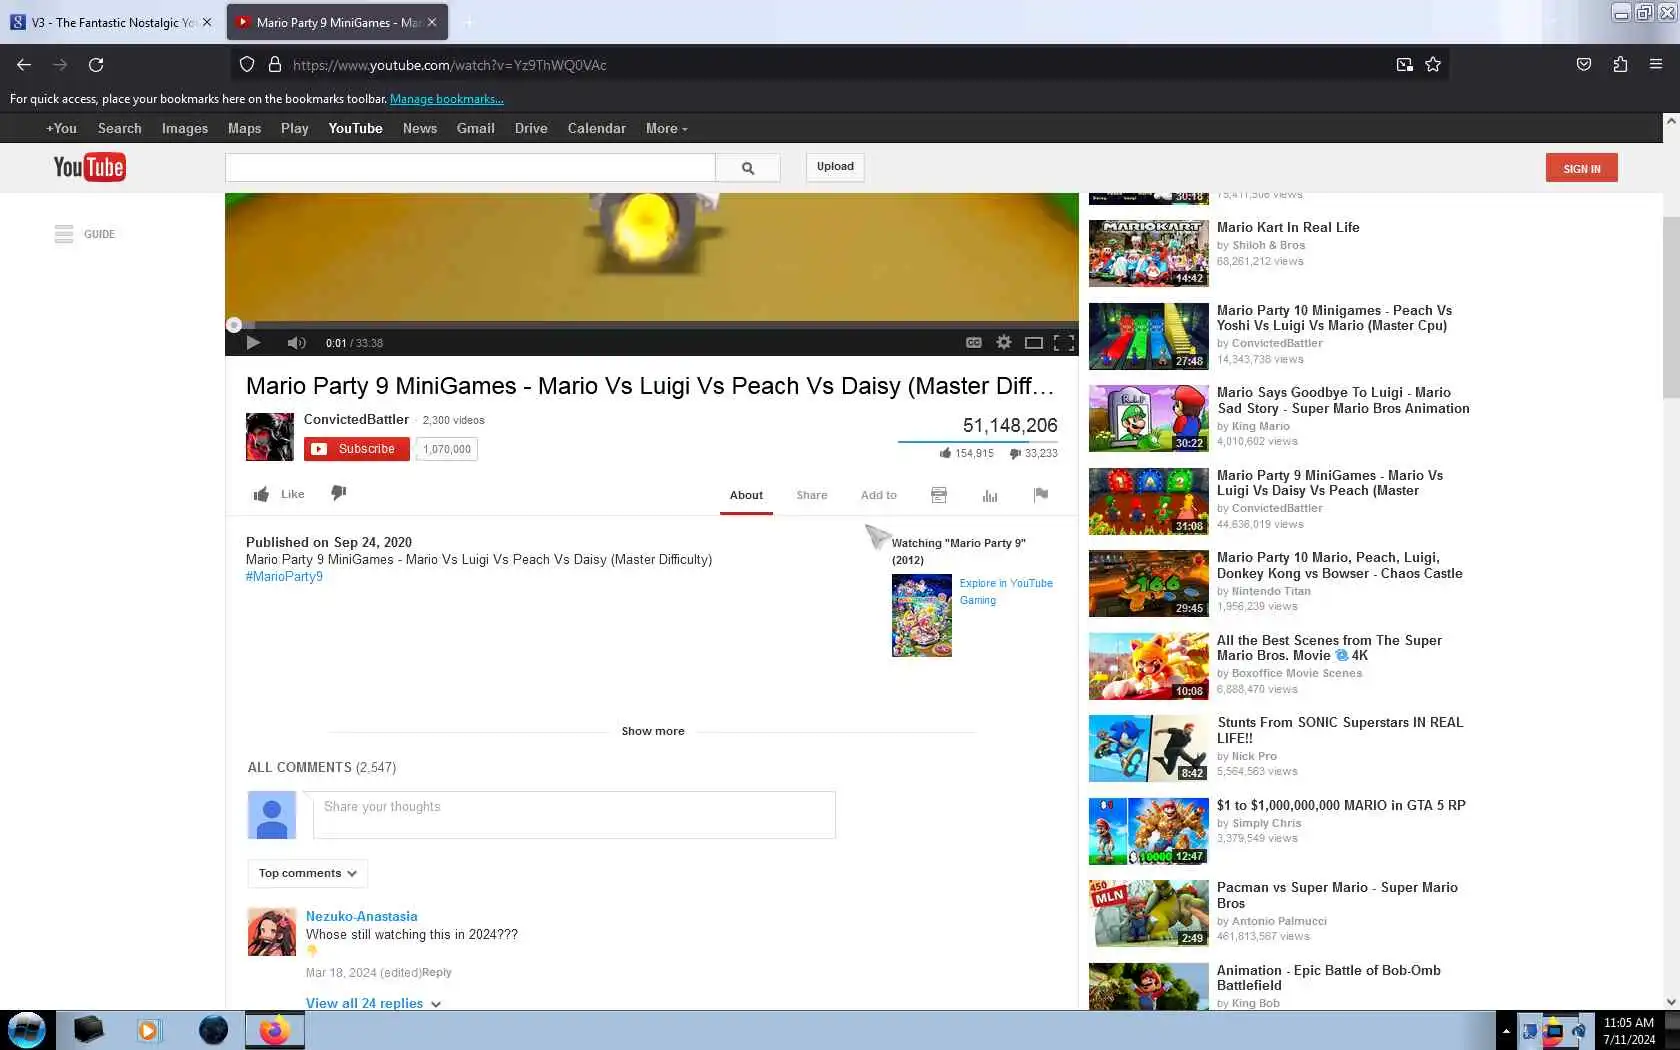Open the Extensions puzzle icon
This screenshot has height=1050, width=1680.
click(x=1620, y=64)
